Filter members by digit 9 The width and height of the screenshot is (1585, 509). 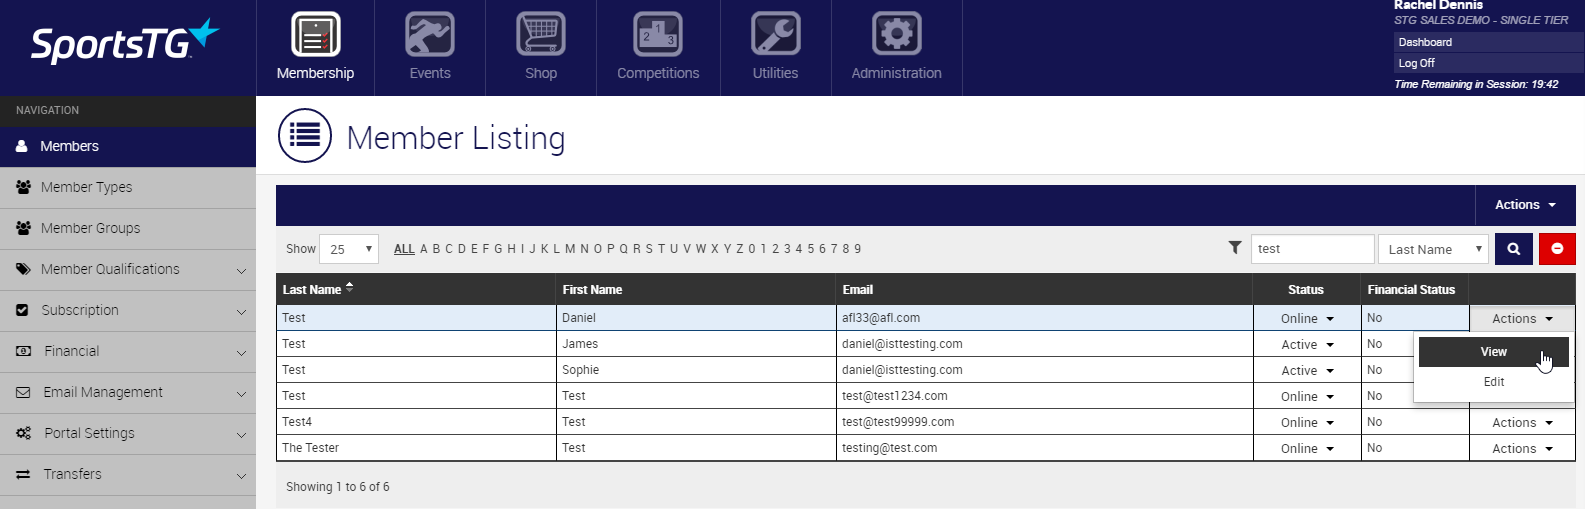858,249
